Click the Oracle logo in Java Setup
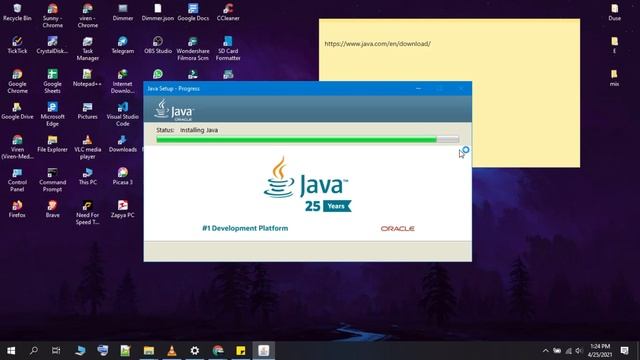The image size is (640, 360). (398, 229)
